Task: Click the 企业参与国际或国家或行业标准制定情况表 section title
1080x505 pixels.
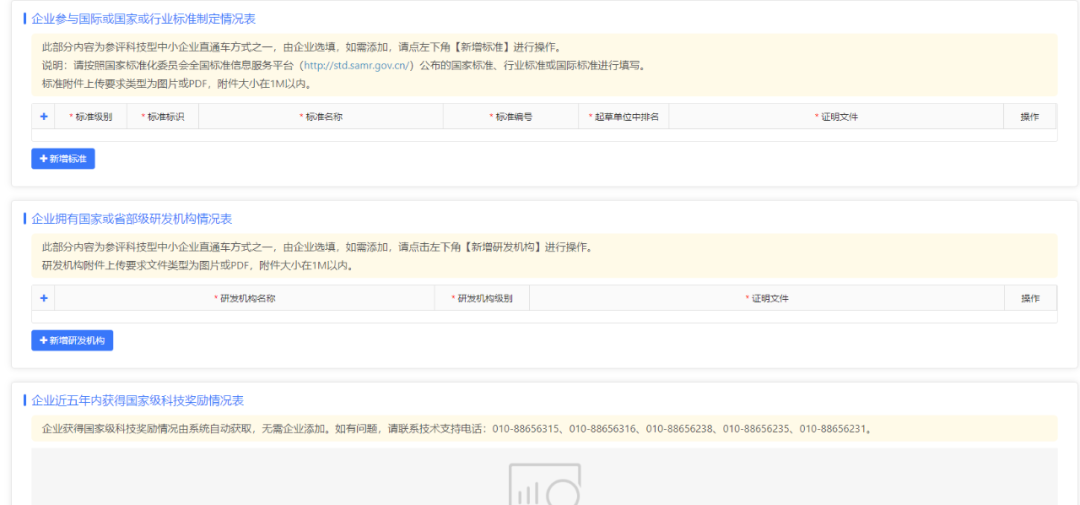Action: click(x=143, y=19)
